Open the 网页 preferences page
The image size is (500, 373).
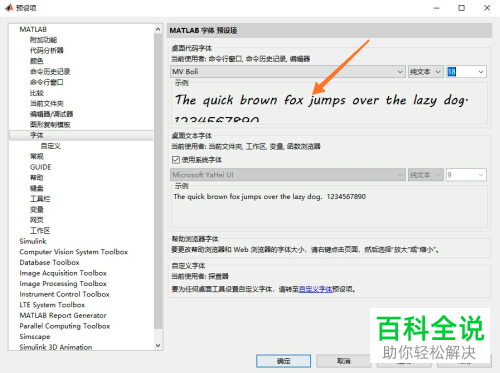click(x=37, y=220)
